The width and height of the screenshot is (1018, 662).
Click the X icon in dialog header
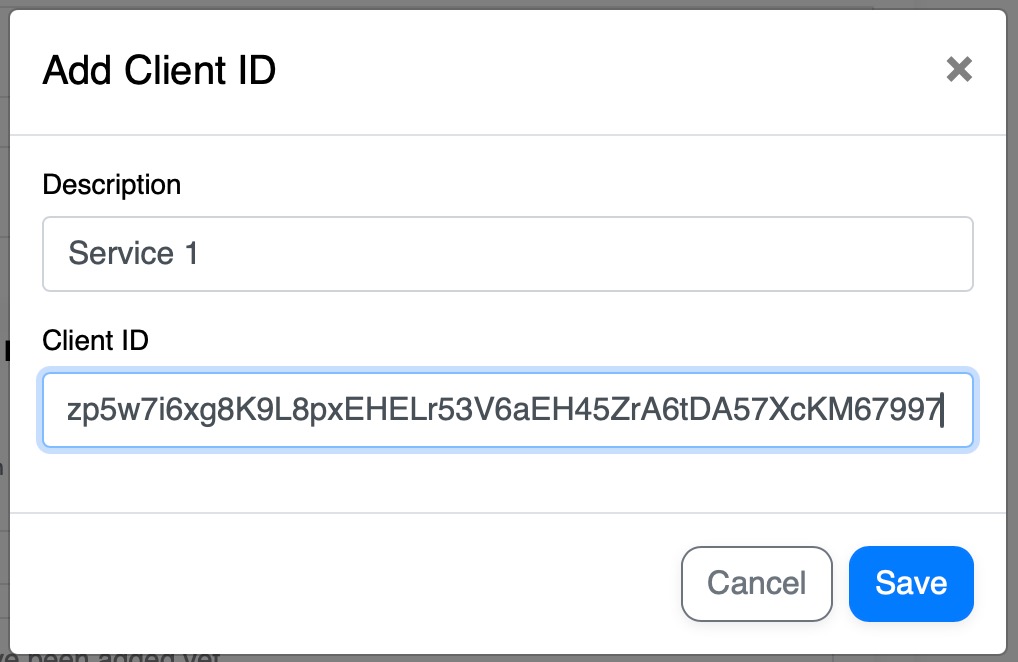coord(958,70)
